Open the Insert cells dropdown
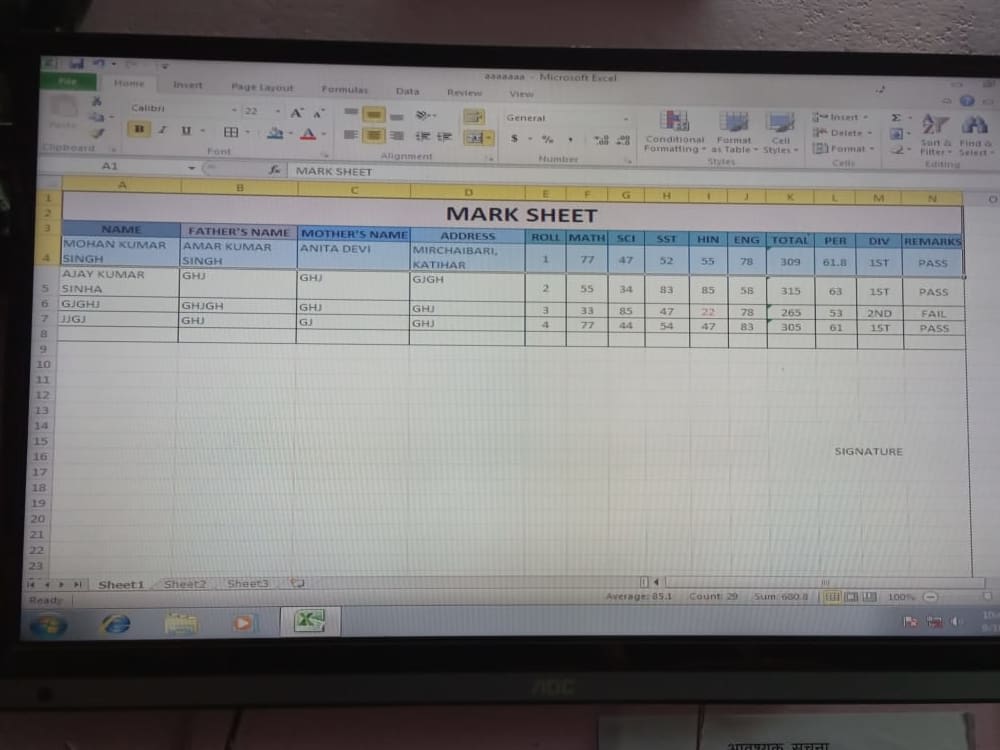The width and height of the screenshot is (1000, 750). coord(841,117)
